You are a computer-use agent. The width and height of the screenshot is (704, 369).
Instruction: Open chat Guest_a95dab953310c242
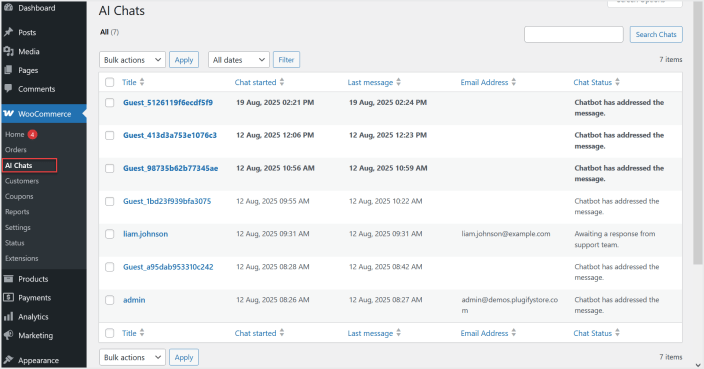pos(168,267)
